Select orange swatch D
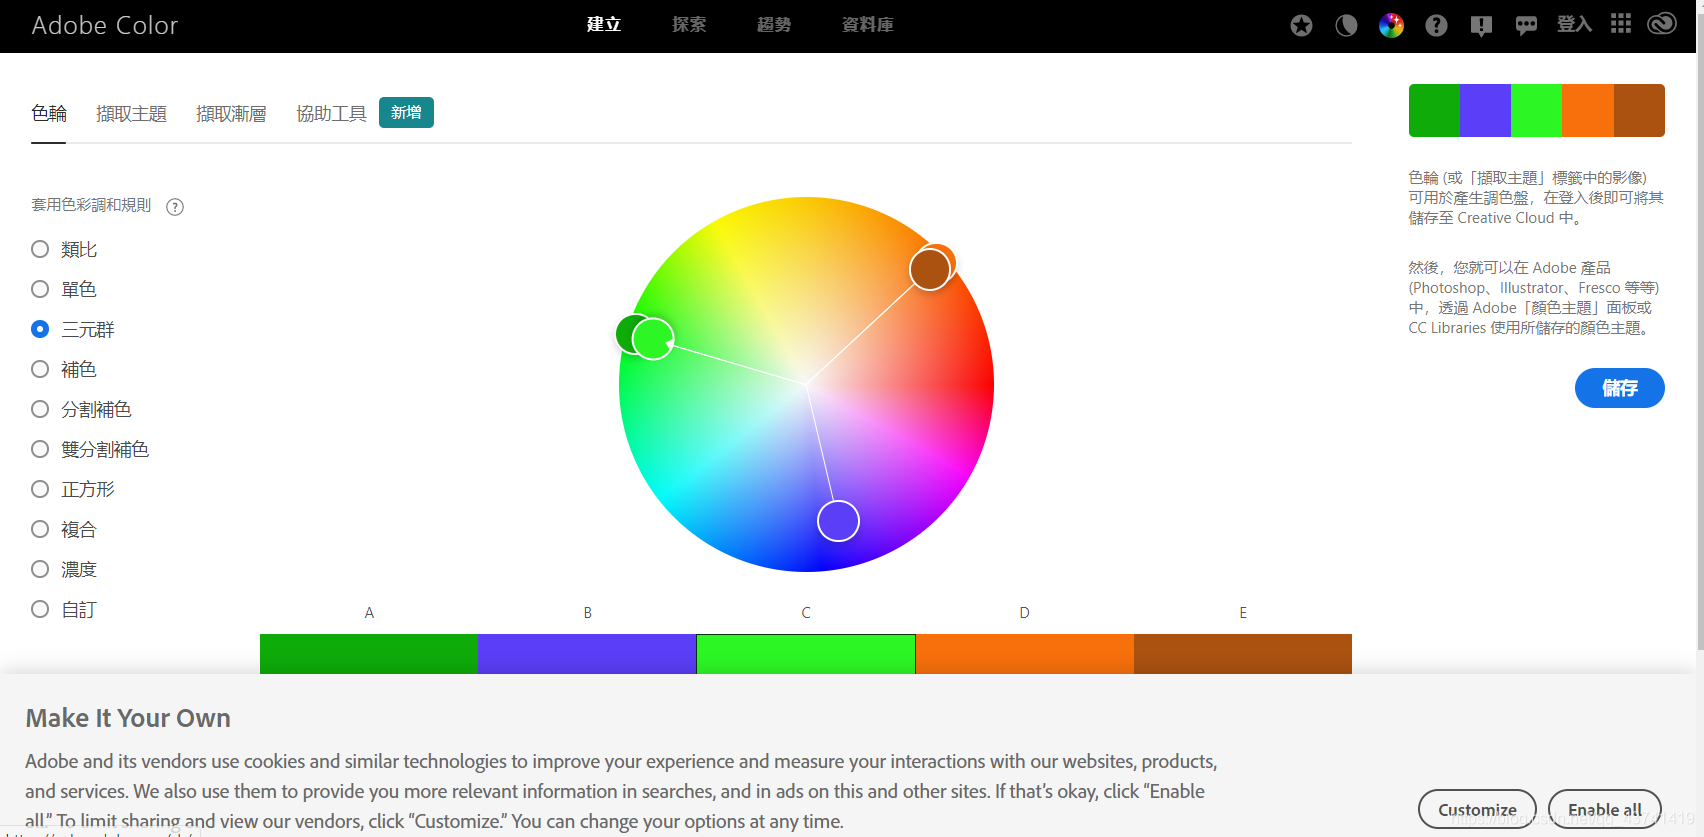1704x837 pixels. (1024, 654)
